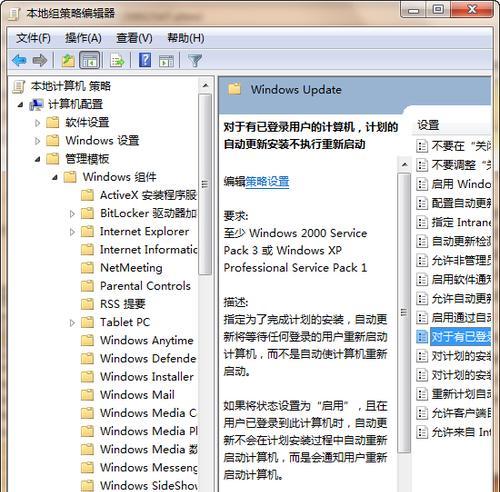Click tree pane scrollbar up arrow
Image resolution: width=500 pixels, height=492 pixels.
[x=205, y=86]
